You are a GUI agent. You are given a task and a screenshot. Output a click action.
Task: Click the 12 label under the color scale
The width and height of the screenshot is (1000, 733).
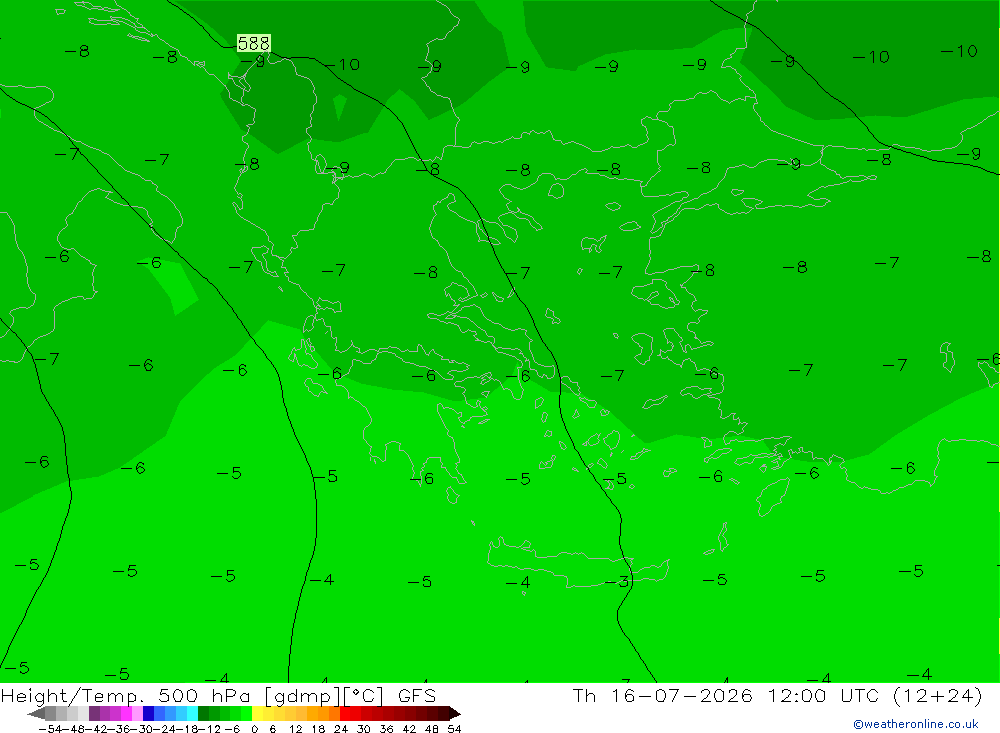coord(295,729)
